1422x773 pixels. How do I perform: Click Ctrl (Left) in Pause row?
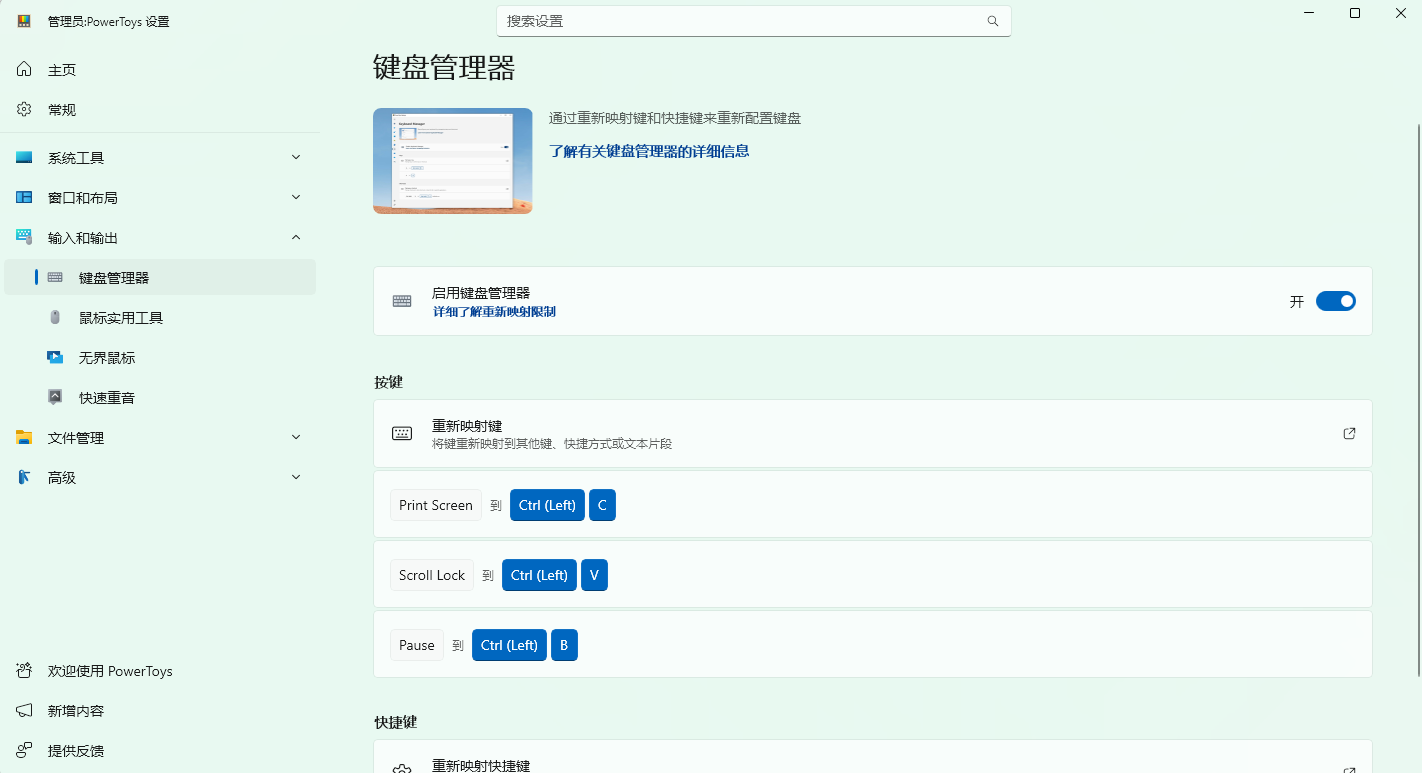click(x=510, y=645)
